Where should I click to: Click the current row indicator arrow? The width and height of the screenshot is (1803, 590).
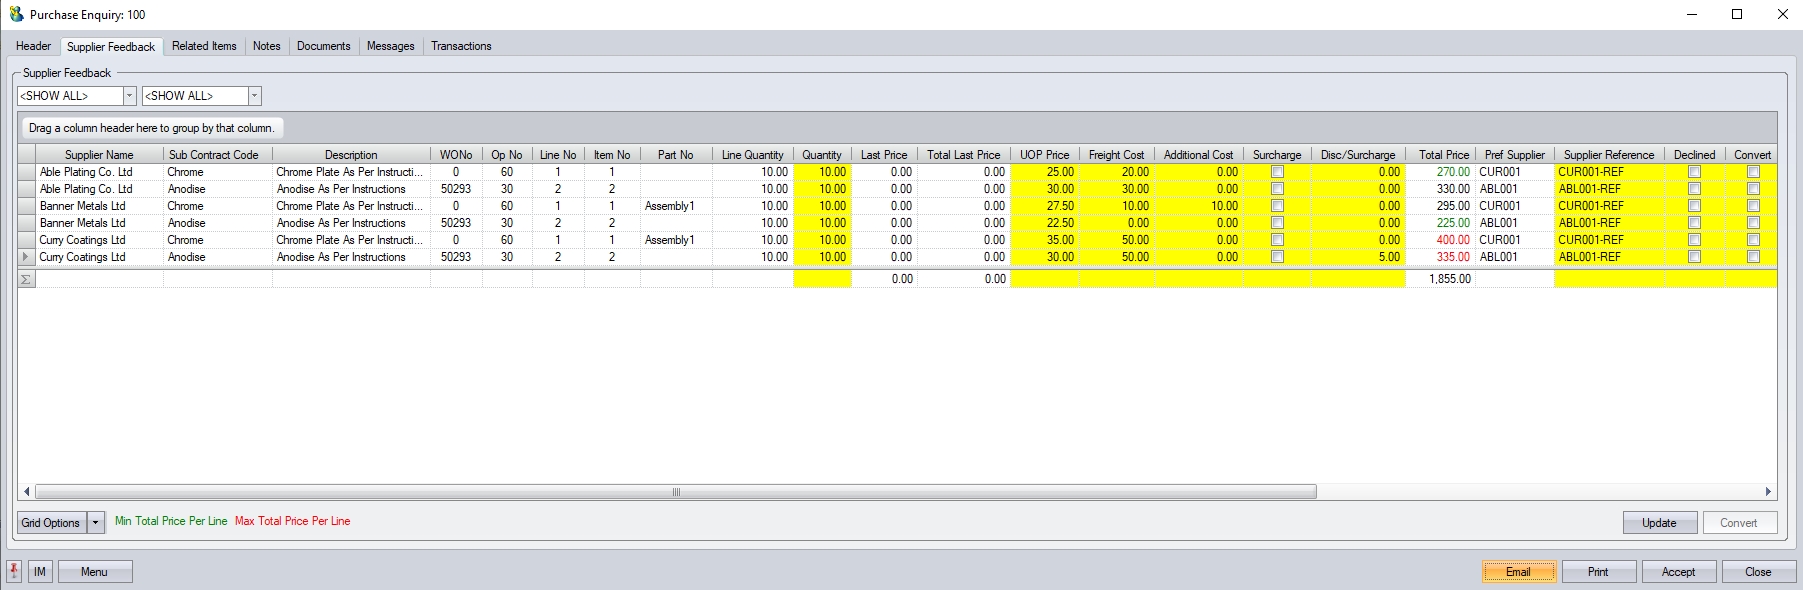pos(26,257)
